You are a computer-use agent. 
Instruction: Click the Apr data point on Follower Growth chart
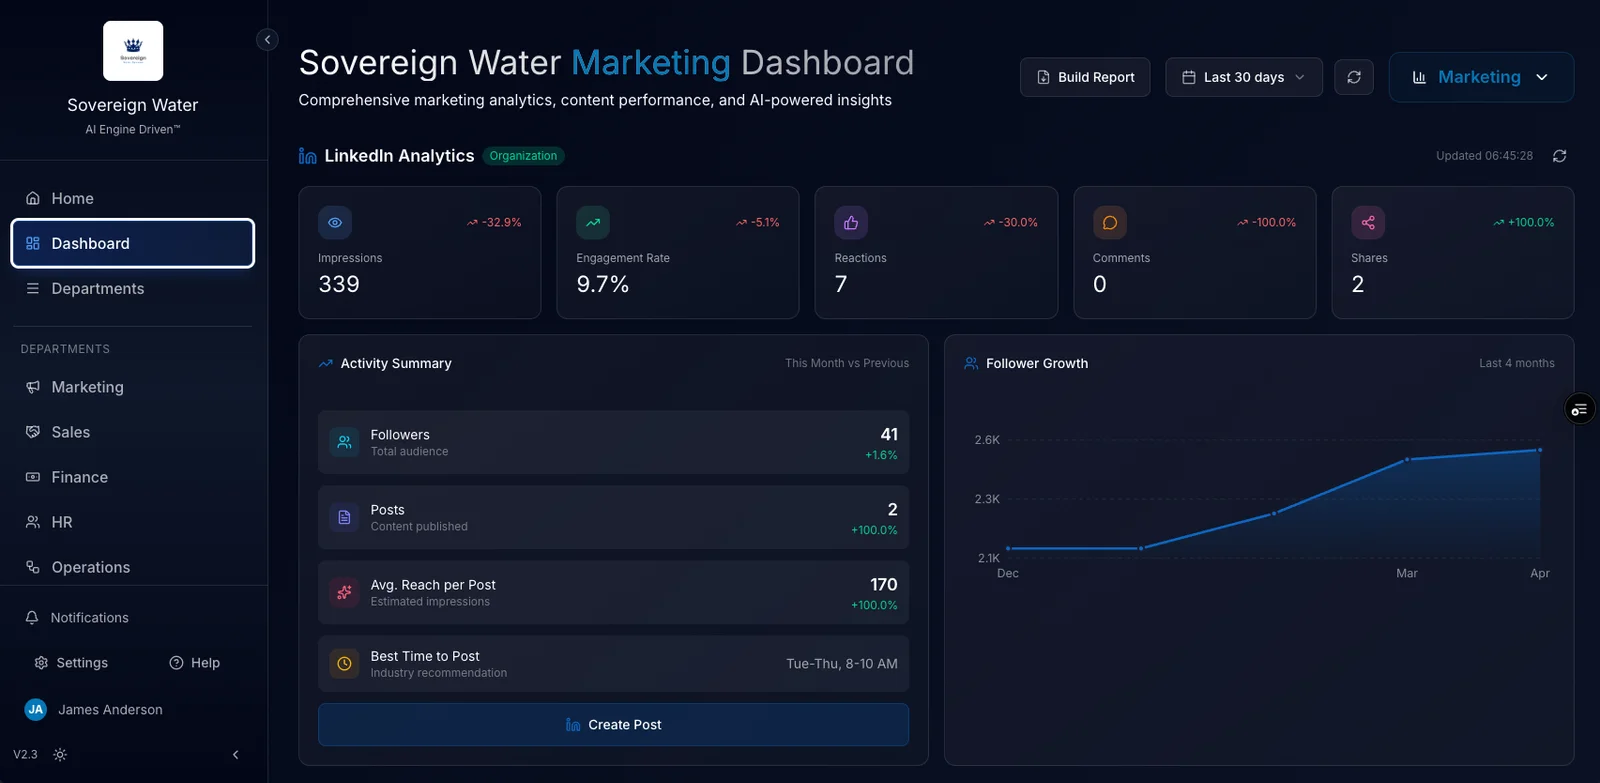pyautogui.click(x=1539, y=450)
